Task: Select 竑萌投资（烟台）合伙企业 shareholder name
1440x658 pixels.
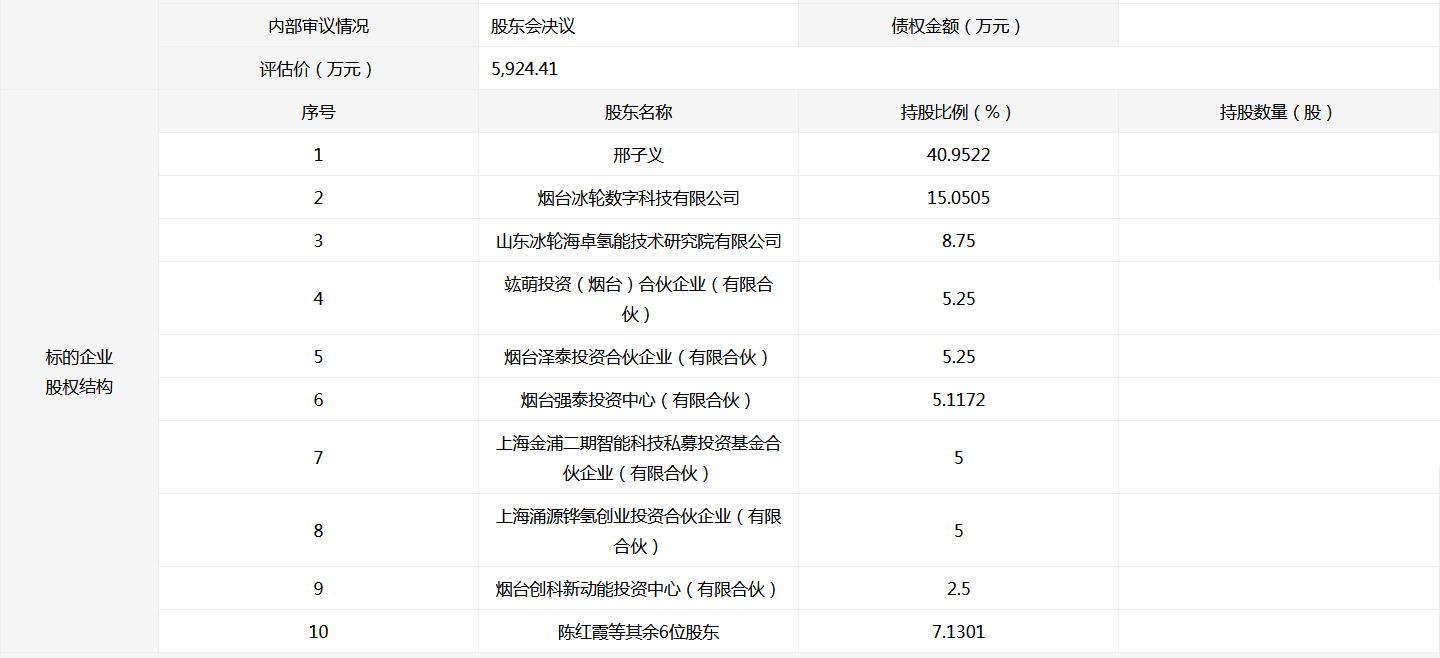Action: point(638,299)
